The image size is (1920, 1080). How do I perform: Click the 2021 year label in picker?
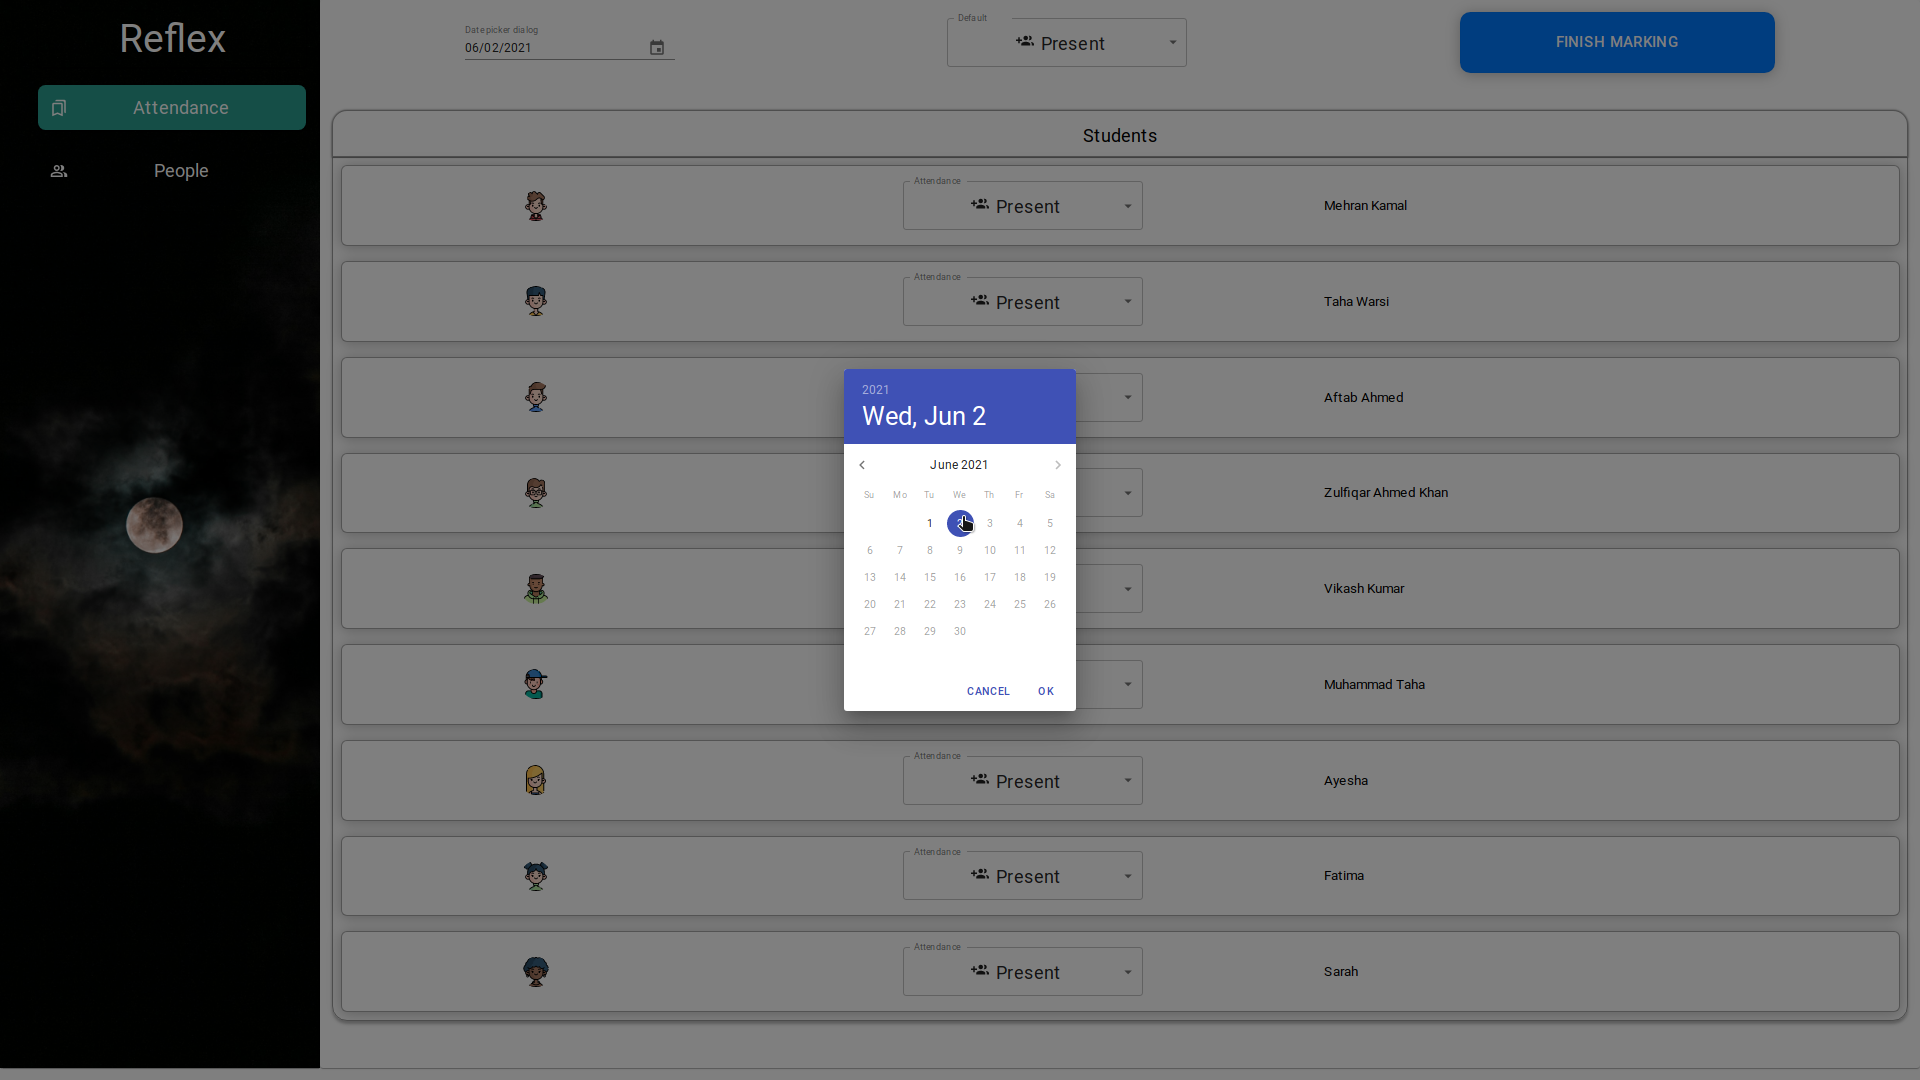[x=875, y=390]
